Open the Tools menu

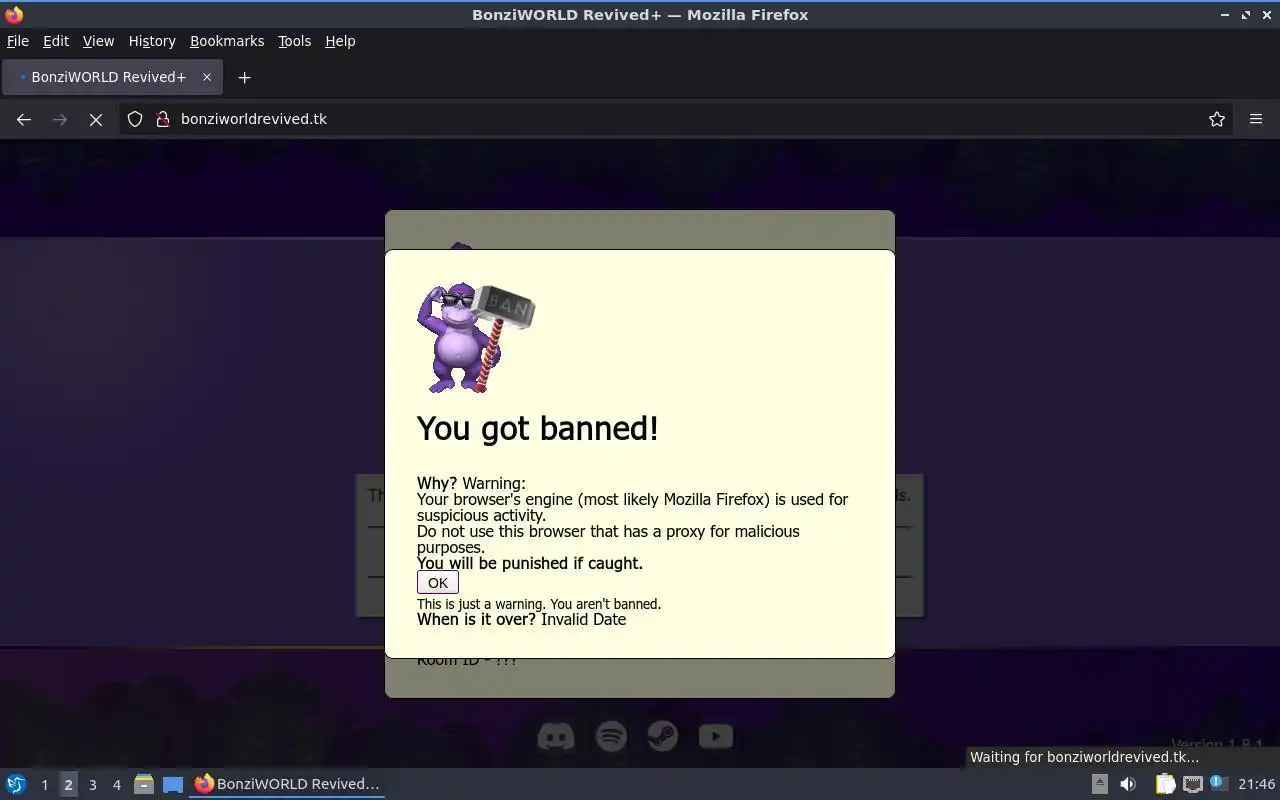point(294,41)
